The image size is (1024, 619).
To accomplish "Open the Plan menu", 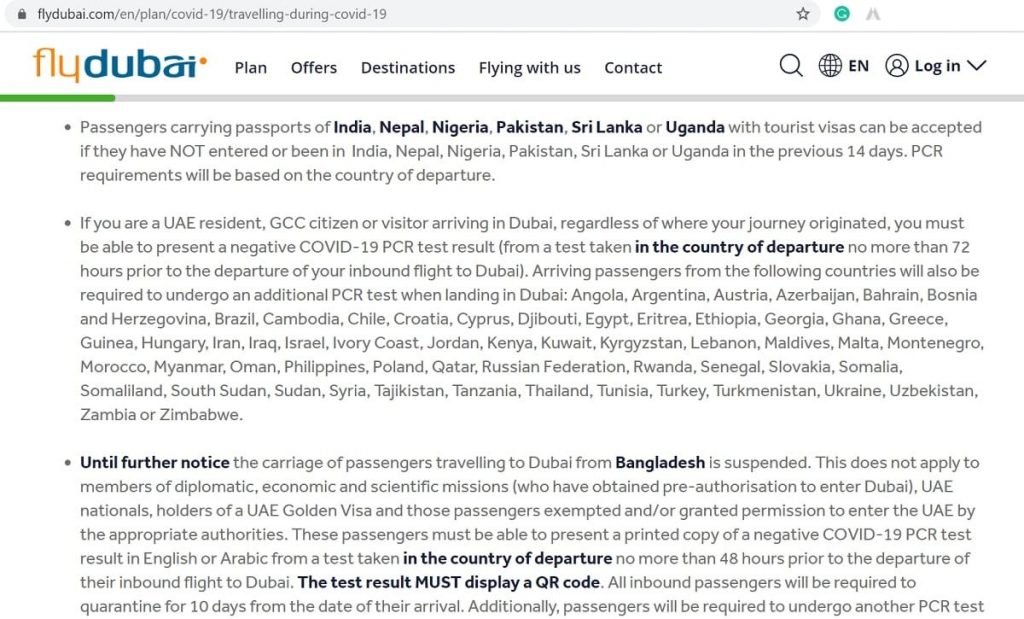I will pyautogui.click(x=251, y=67).
